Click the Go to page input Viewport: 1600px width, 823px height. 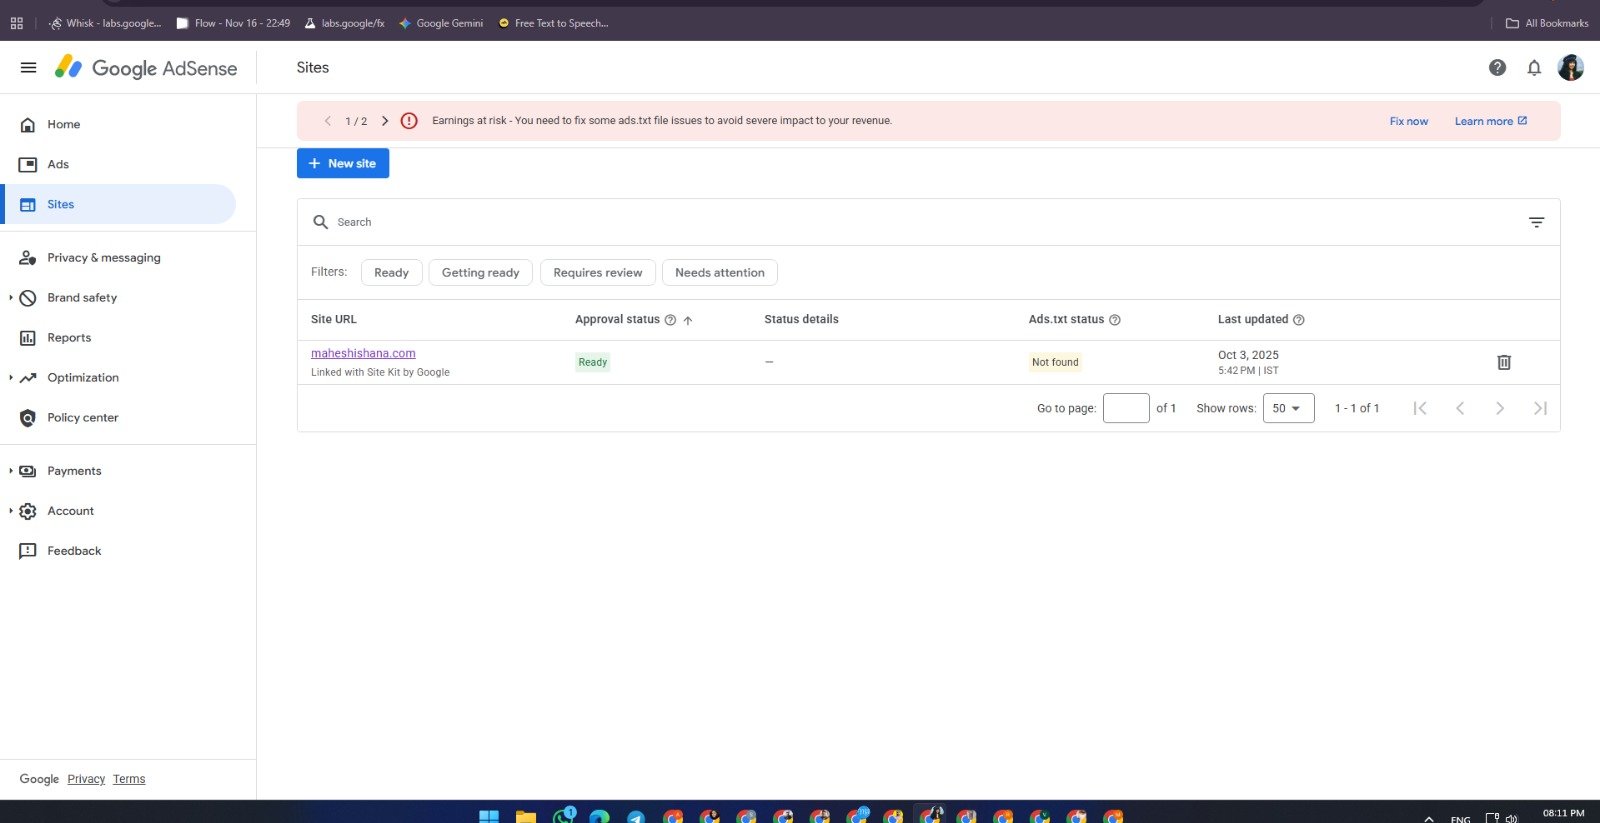coord(1125,408)
